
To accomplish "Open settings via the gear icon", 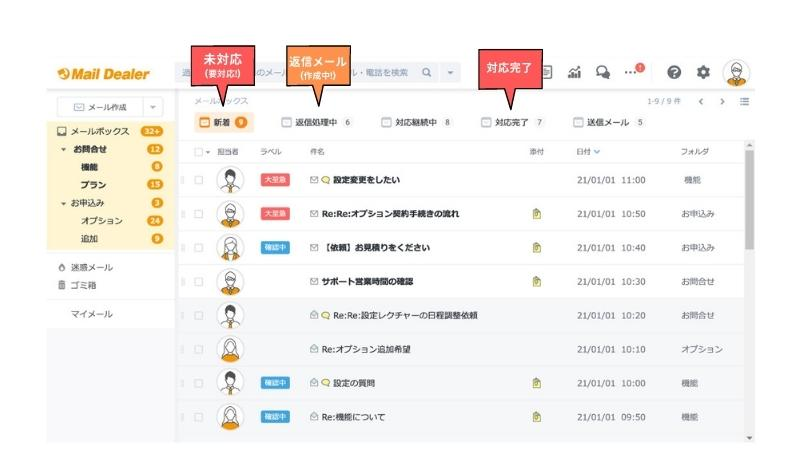I will [703, 72].
